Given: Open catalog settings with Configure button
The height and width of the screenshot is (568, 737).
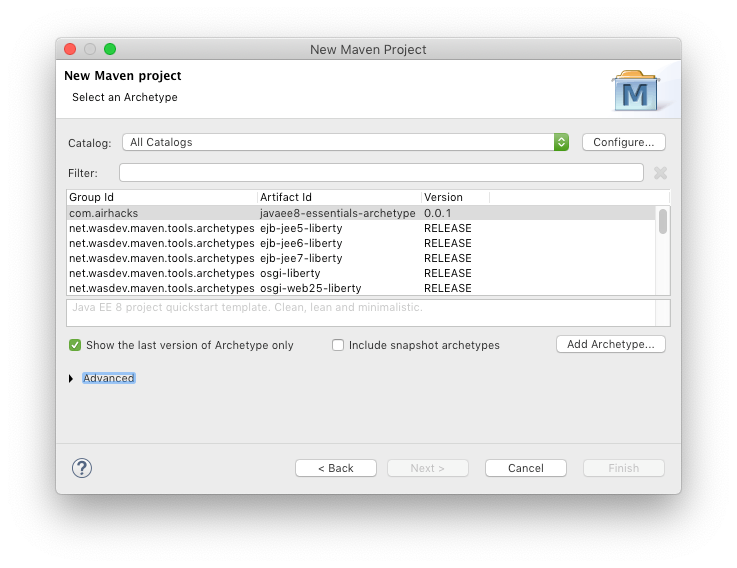Looking at the screenshot, I should (x=623, y=142).
